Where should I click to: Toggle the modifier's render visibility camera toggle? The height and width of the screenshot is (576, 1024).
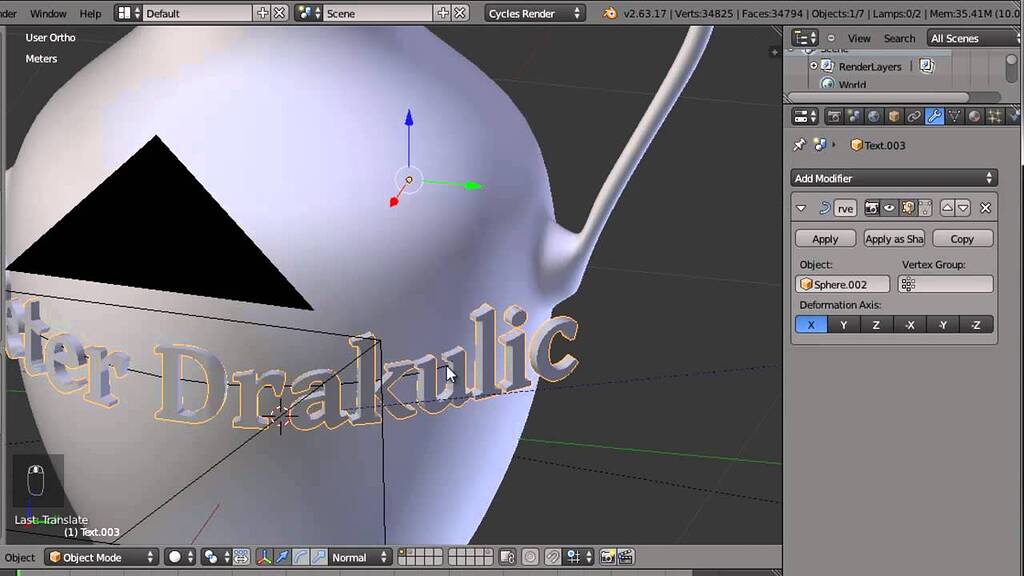(x=872, y=208)
